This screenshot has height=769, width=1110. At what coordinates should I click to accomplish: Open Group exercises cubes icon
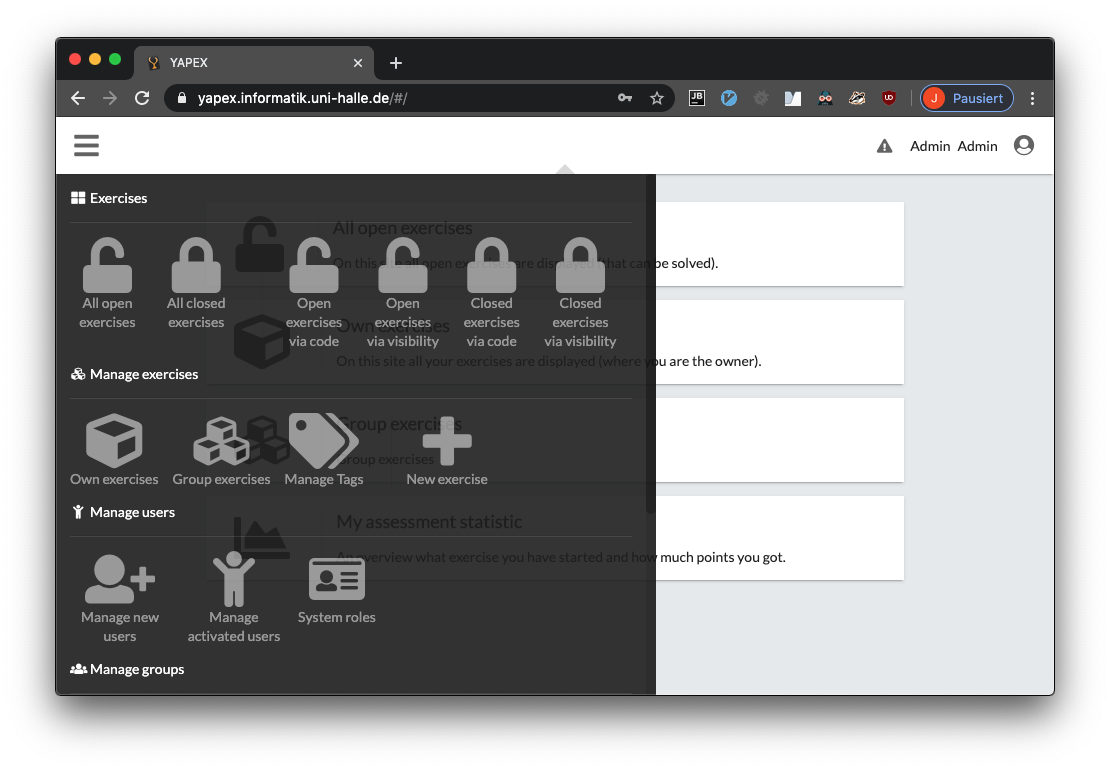[x=221, y=441]
